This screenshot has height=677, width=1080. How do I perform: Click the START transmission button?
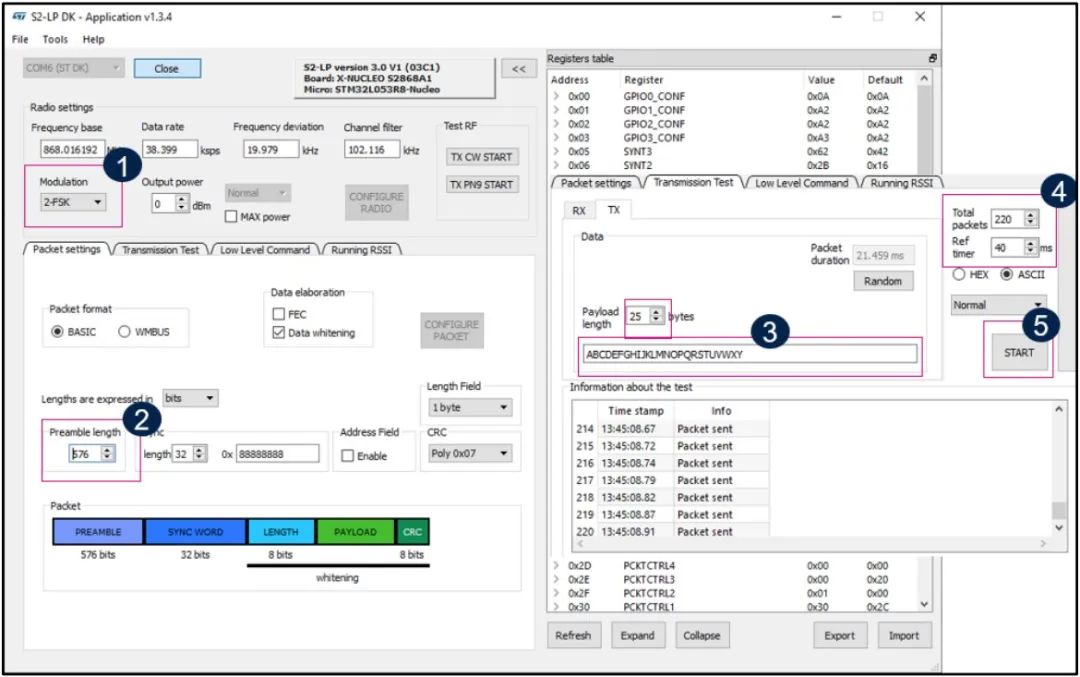(x=1018, y=353)
